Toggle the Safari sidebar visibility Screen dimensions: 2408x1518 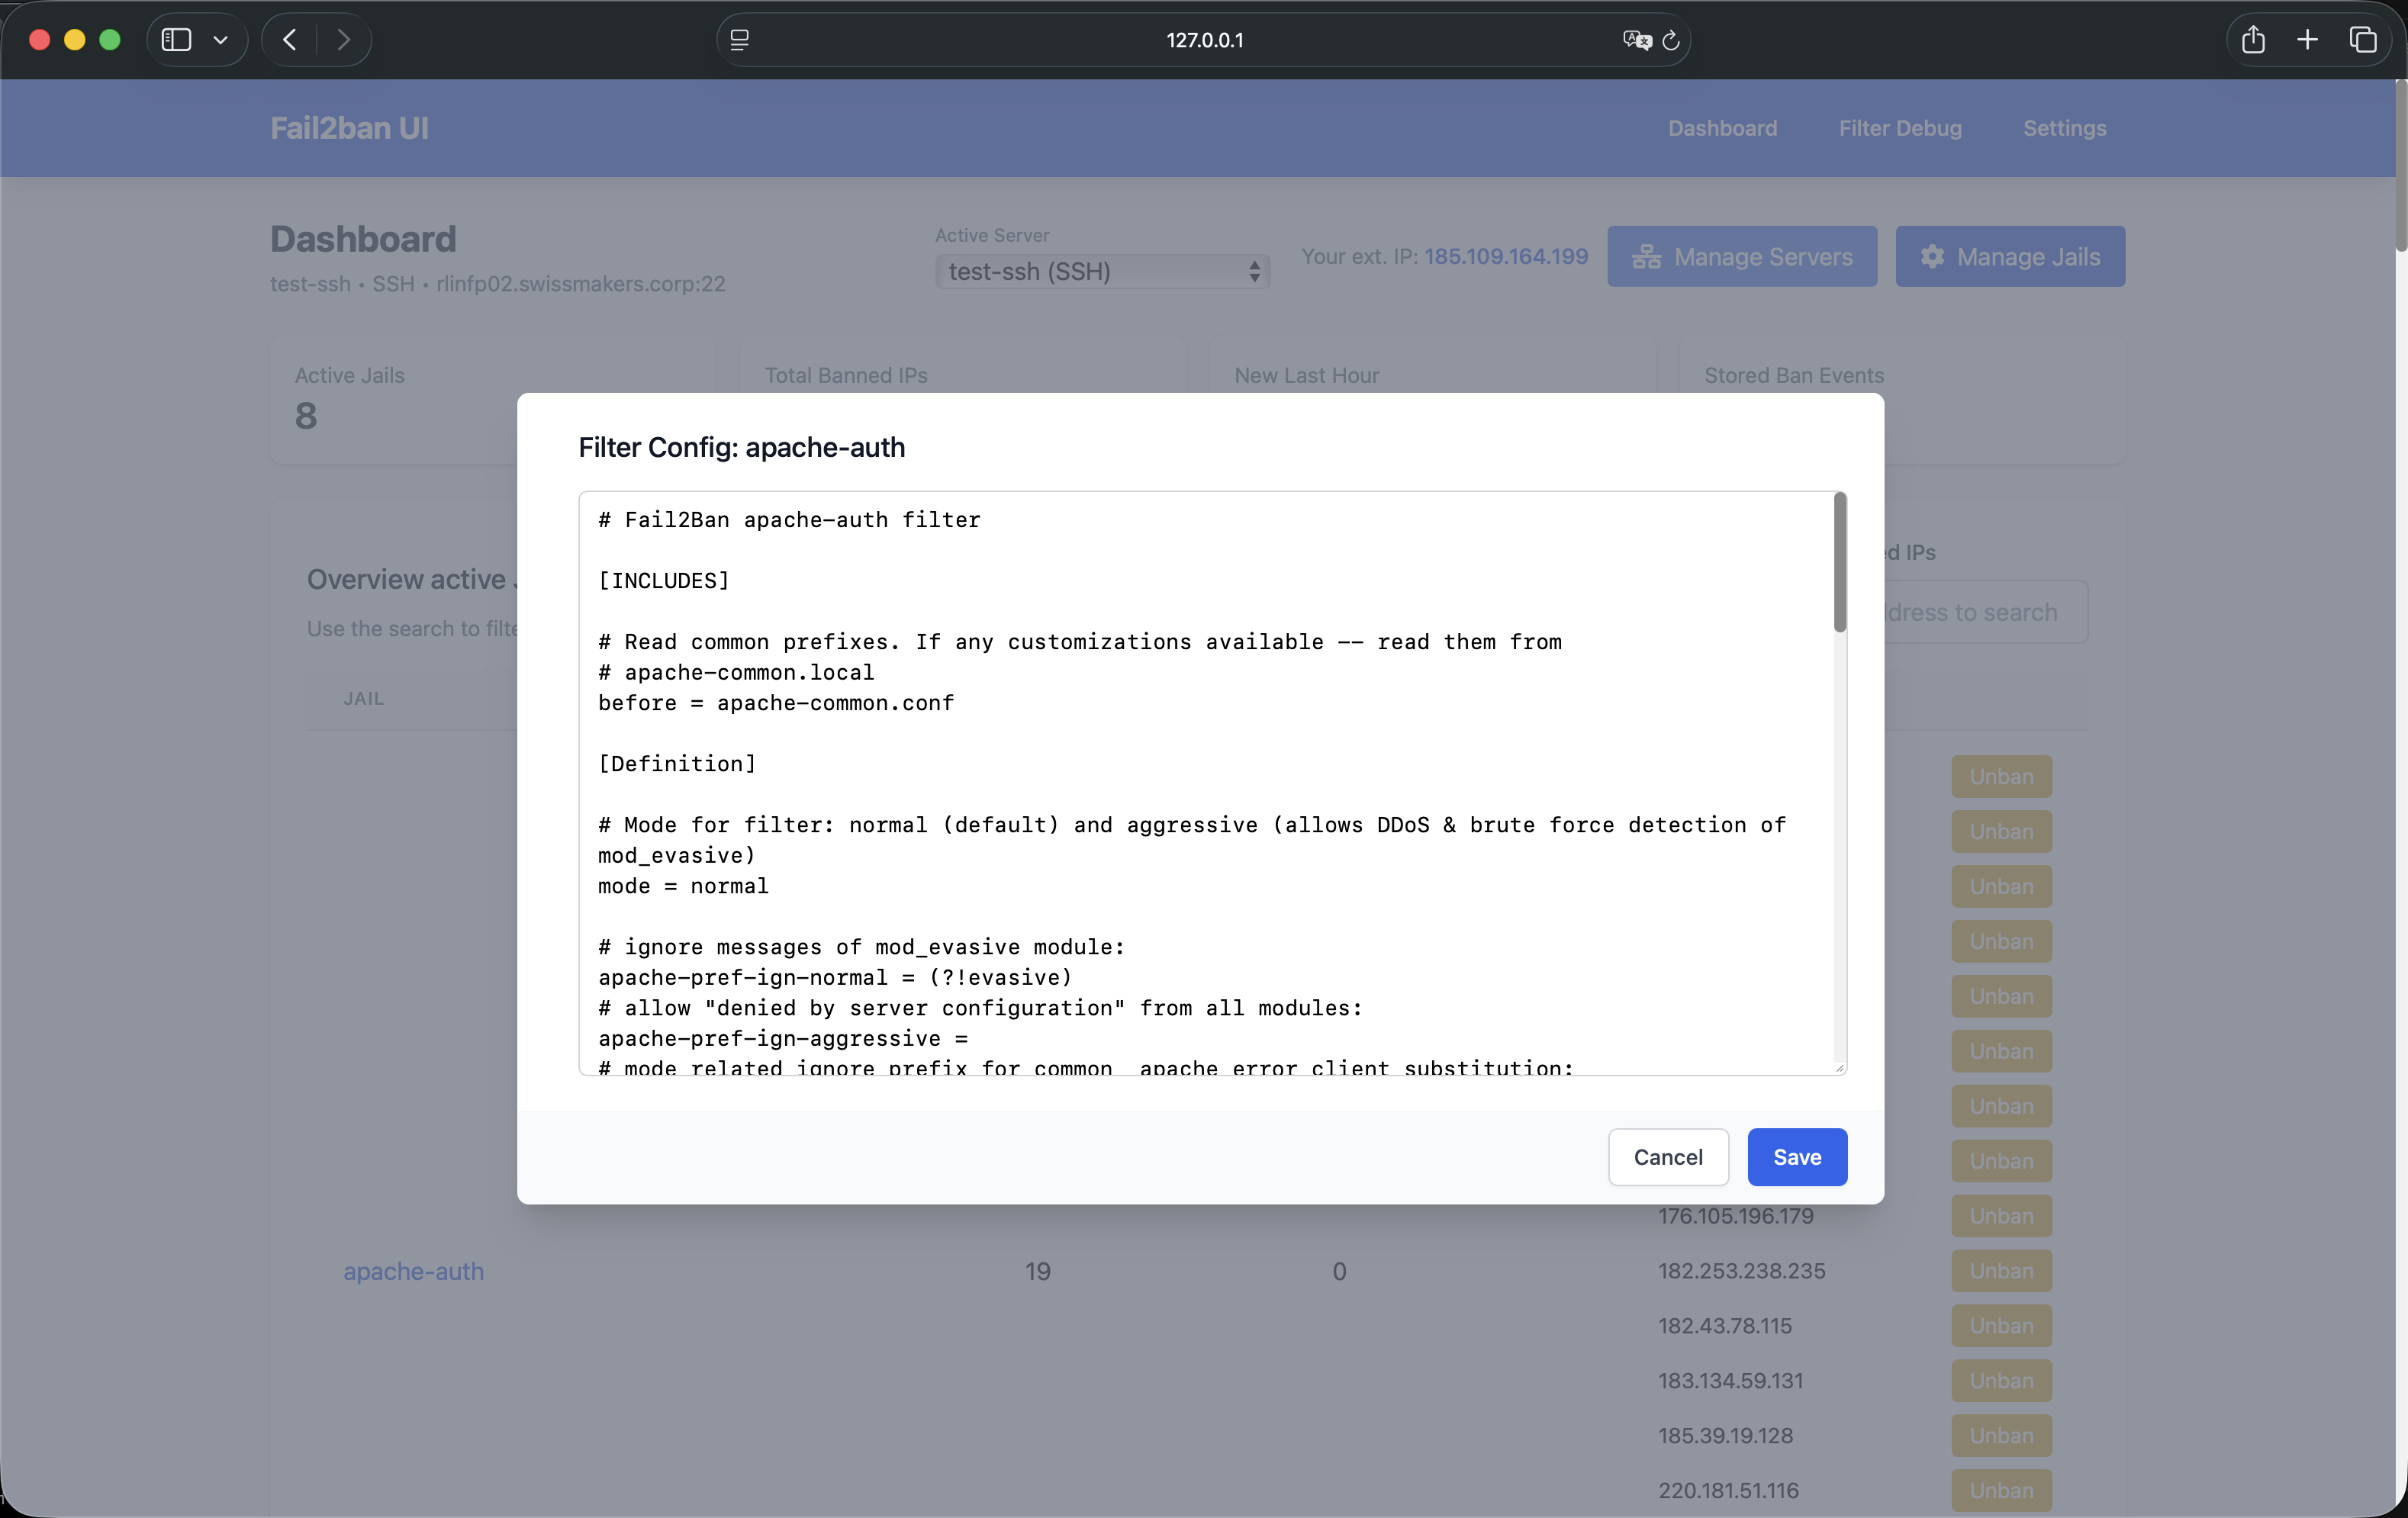point(175,40)
